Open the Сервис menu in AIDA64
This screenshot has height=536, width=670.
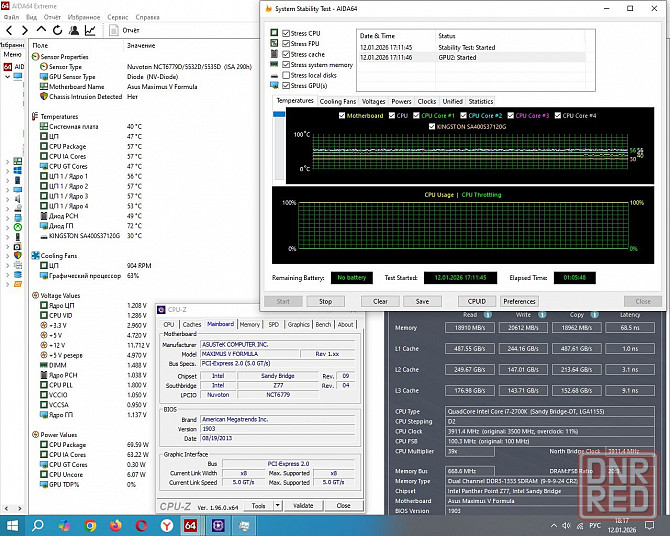(x=117, y=17)
